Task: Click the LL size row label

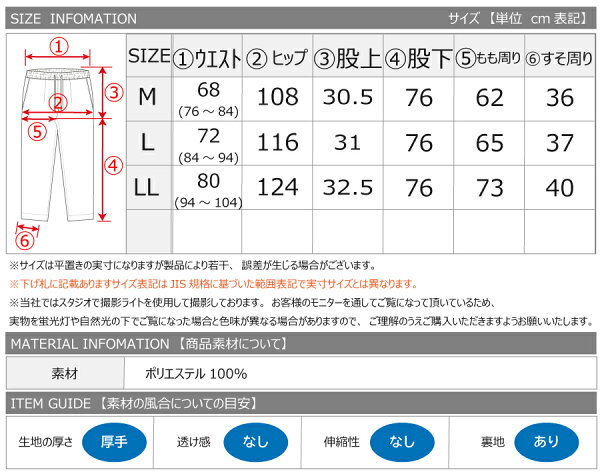Action: [148, 188]
